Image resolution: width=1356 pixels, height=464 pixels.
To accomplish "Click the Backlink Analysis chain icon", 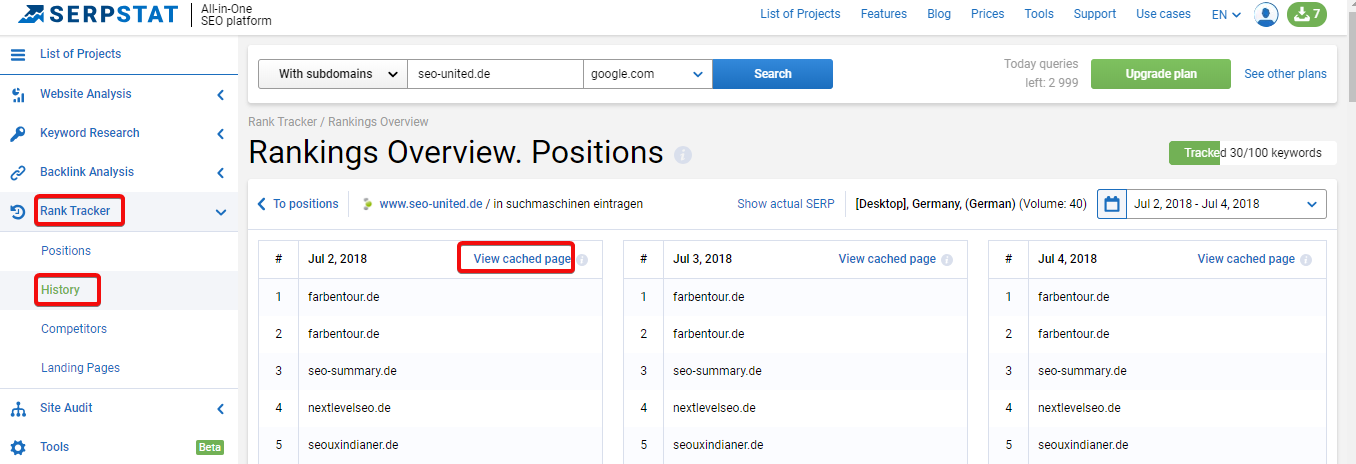I will [x=18, y=172].
